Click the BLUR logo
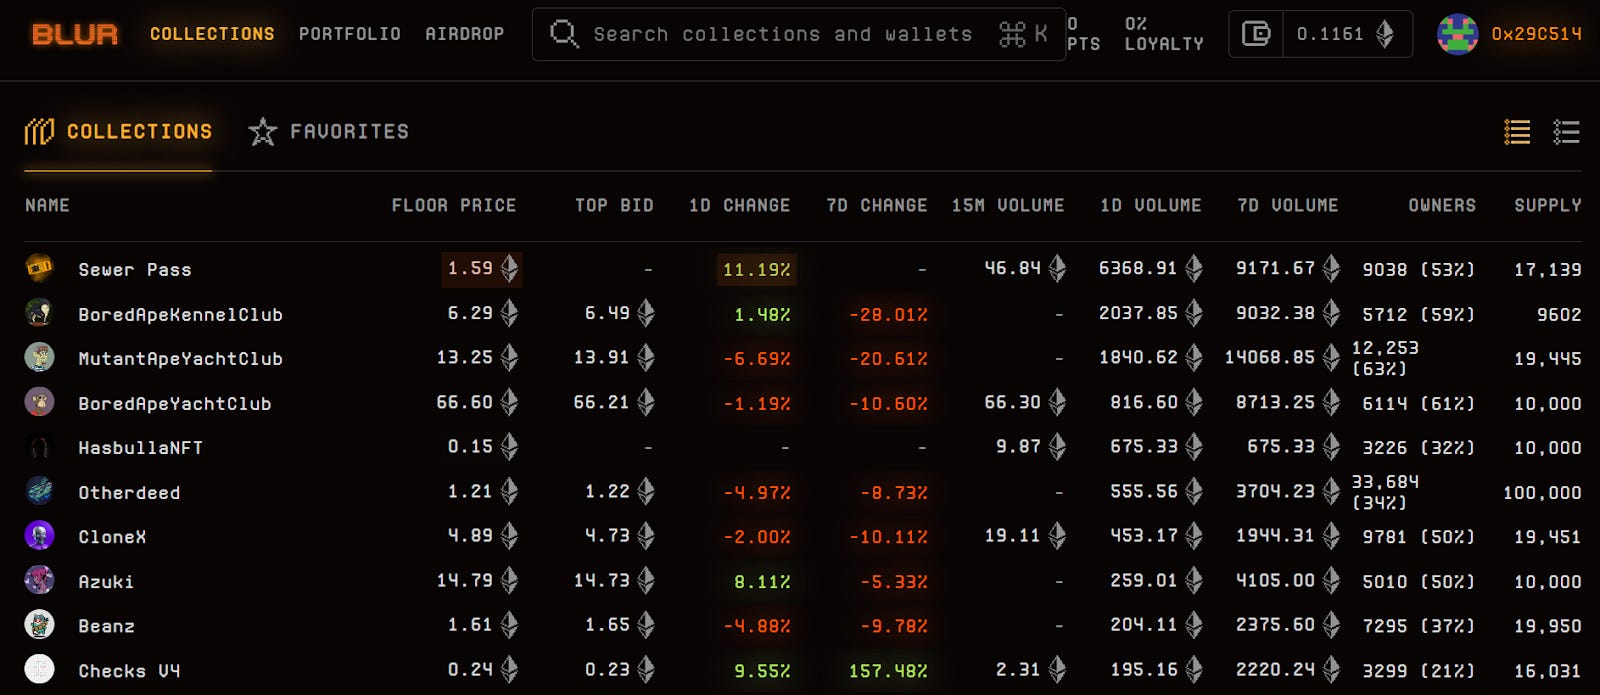Screen dimensions: 1600x695 (x=75, y=34)
